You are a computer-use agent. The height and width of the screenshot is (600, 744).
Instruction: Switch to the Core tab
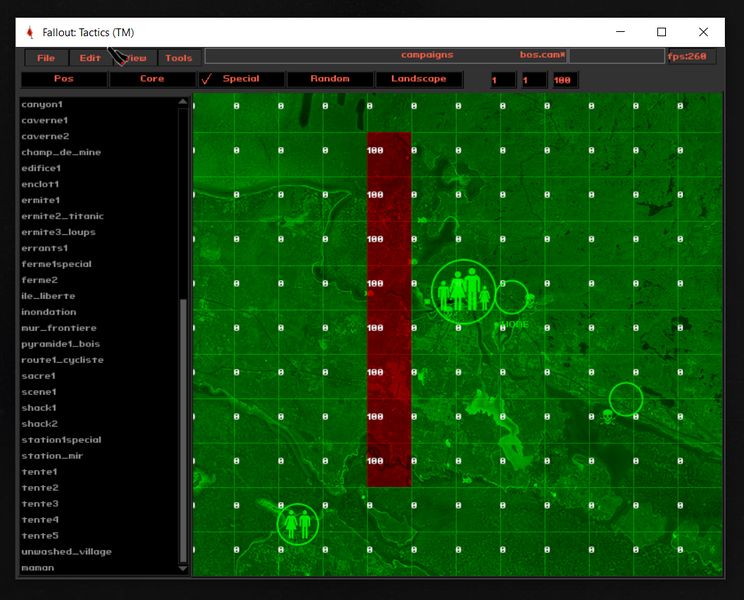coord(152,79)
